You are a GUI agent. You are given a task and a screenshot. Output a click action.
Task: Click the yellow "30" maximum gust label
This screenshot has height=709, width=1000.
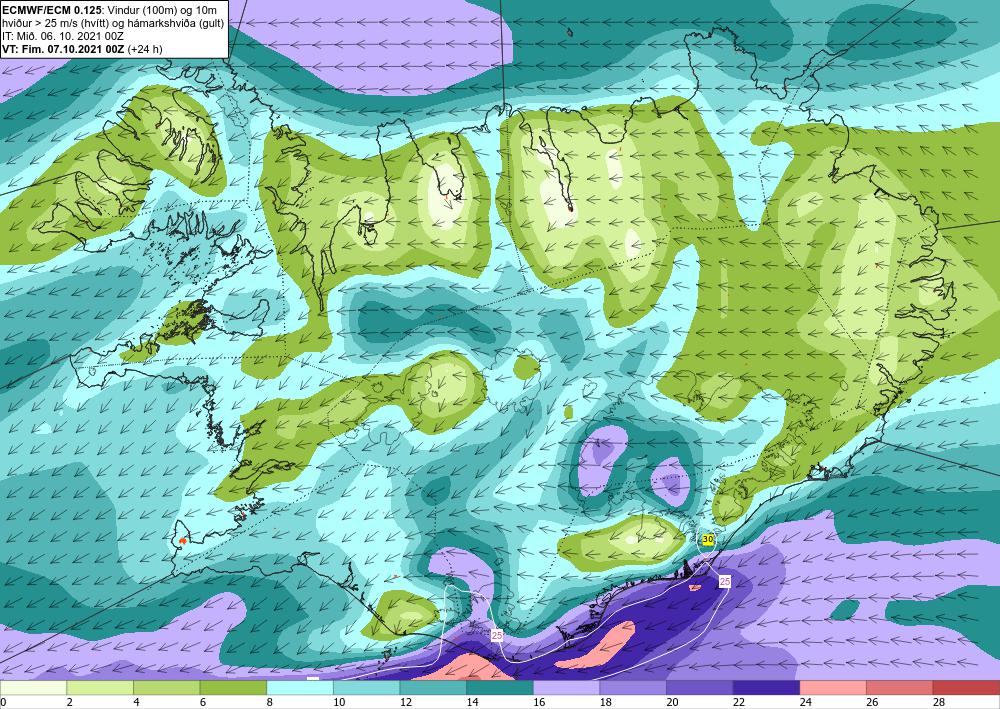click(708, 539)
